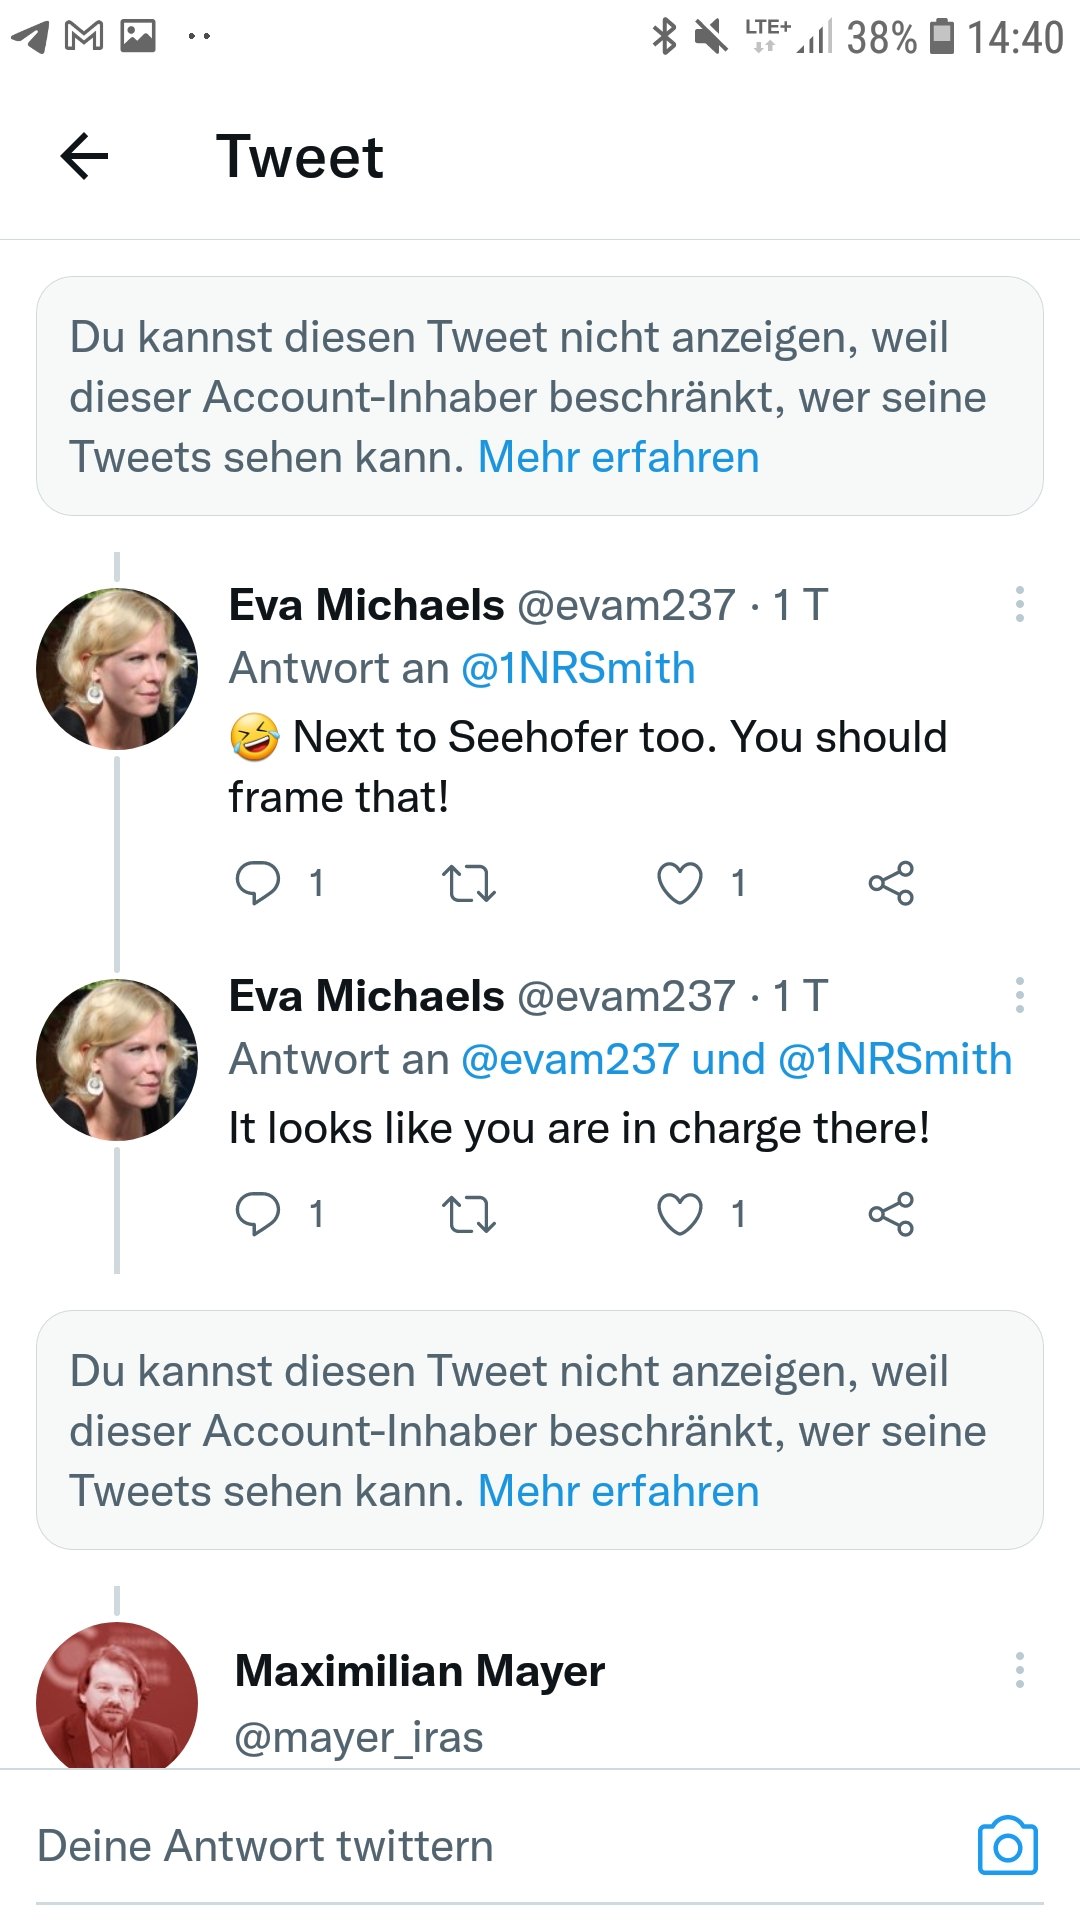Open the @1NRSmith mention in first reply
The width and height of the screenshot is (1080, 1920).
[x=578, y=668]
